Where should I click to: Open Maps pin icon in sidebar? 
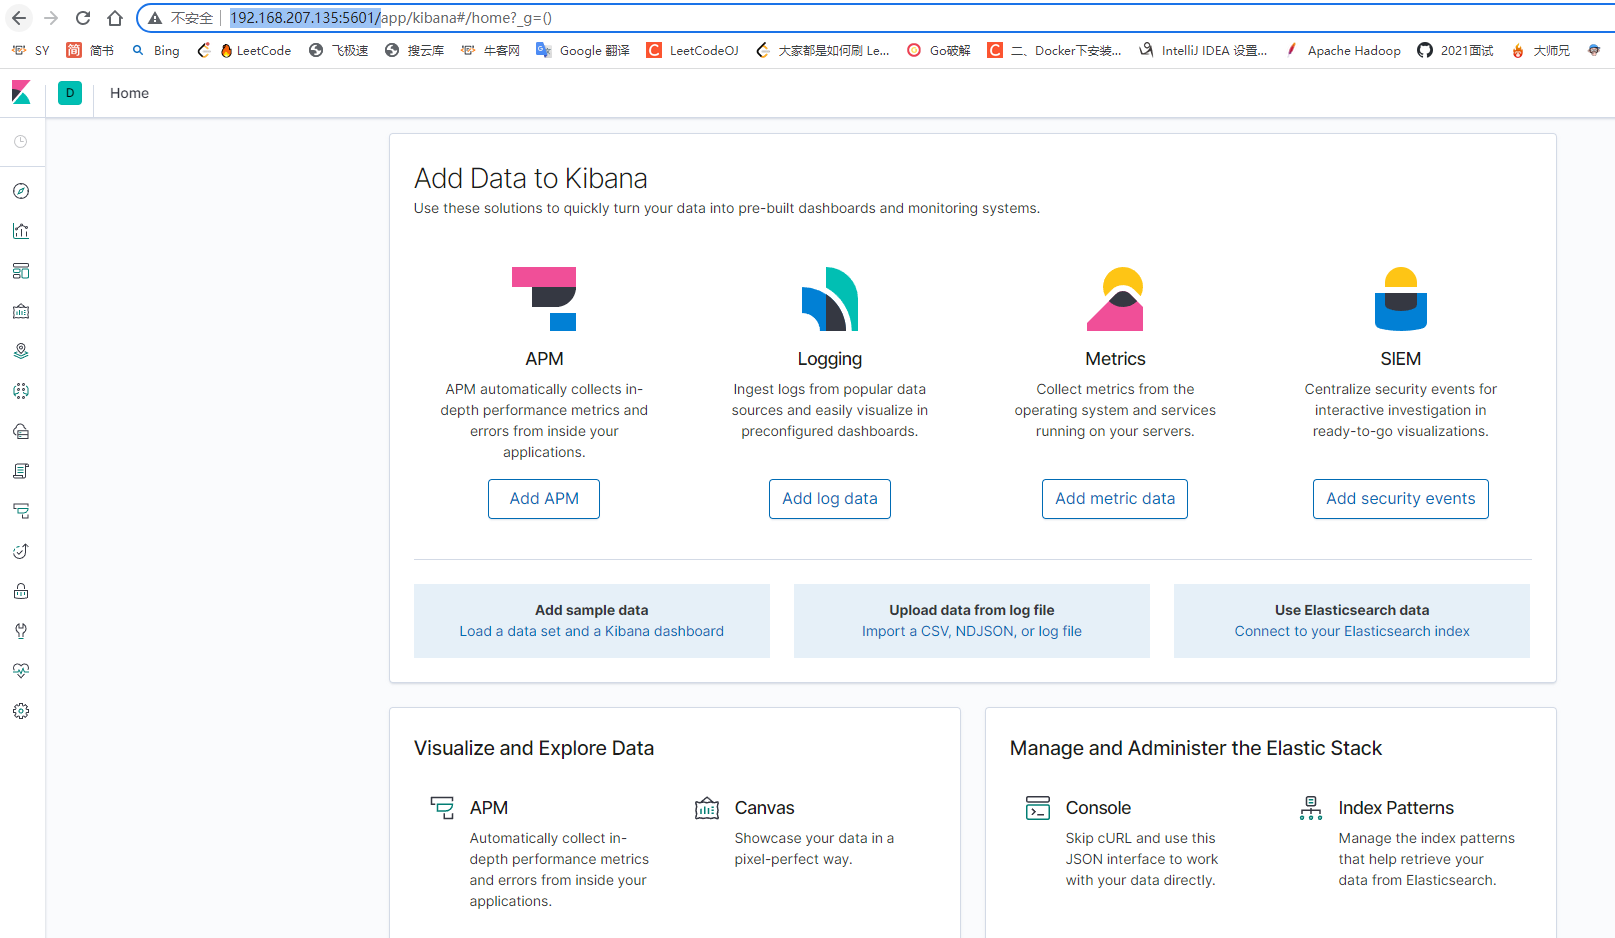click(x=21, y=351)
